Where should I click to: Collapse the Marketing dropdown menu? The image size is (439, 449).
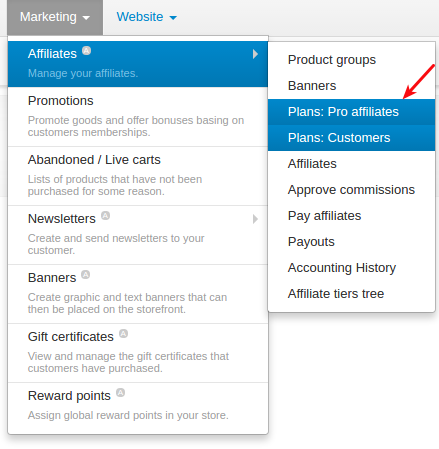pos(55,17)
